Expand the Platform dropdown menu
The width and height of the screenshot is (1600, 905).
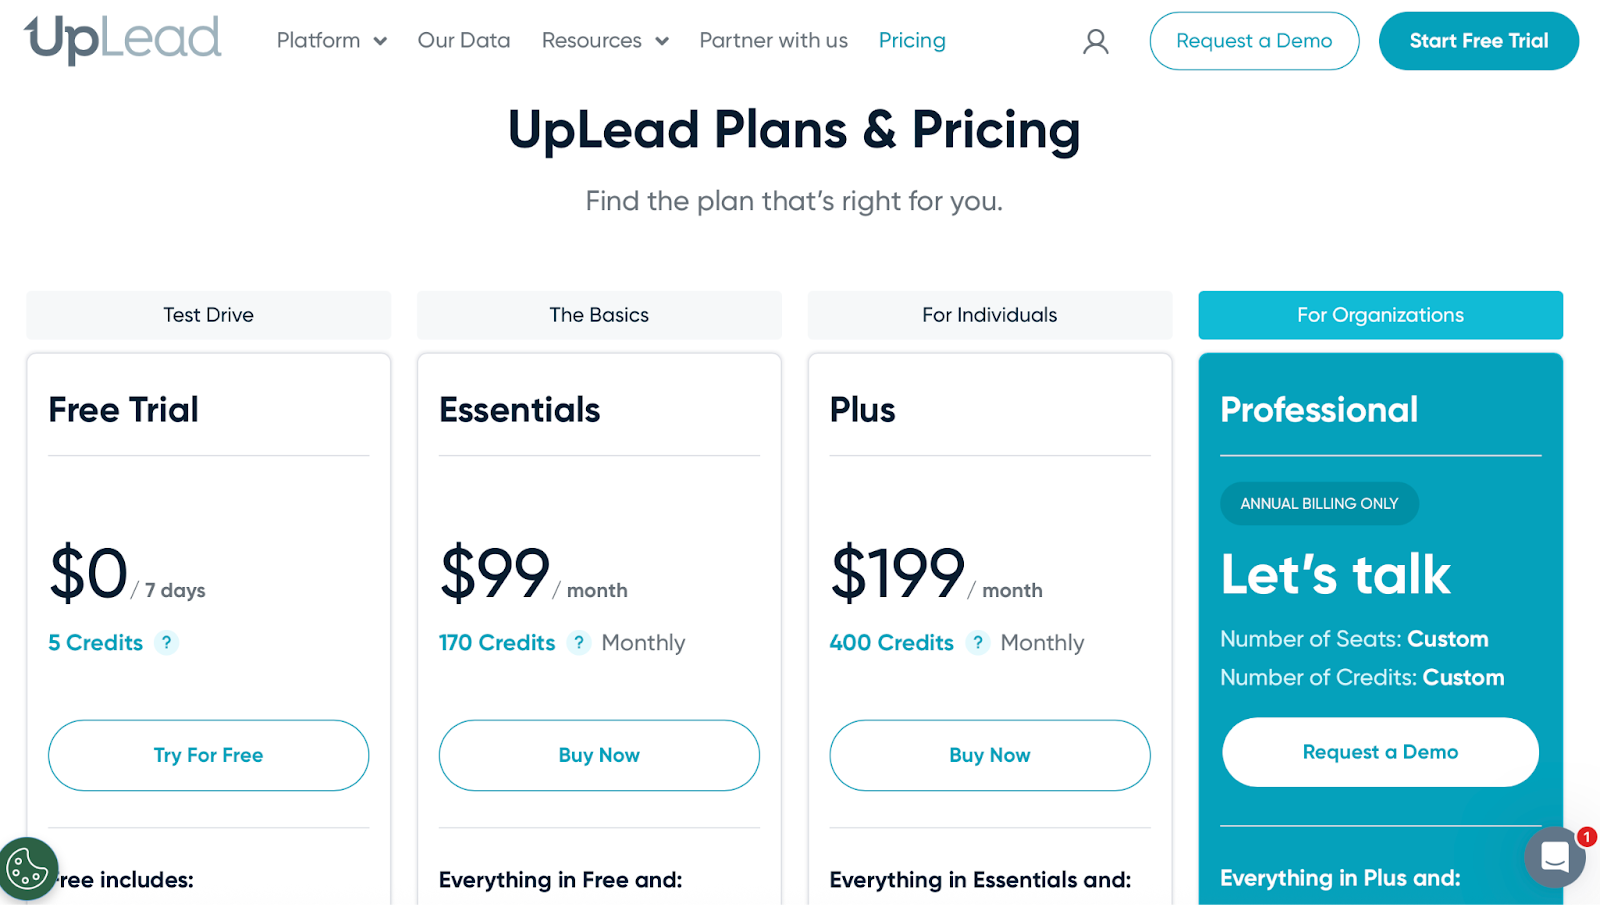click(319, 40)
